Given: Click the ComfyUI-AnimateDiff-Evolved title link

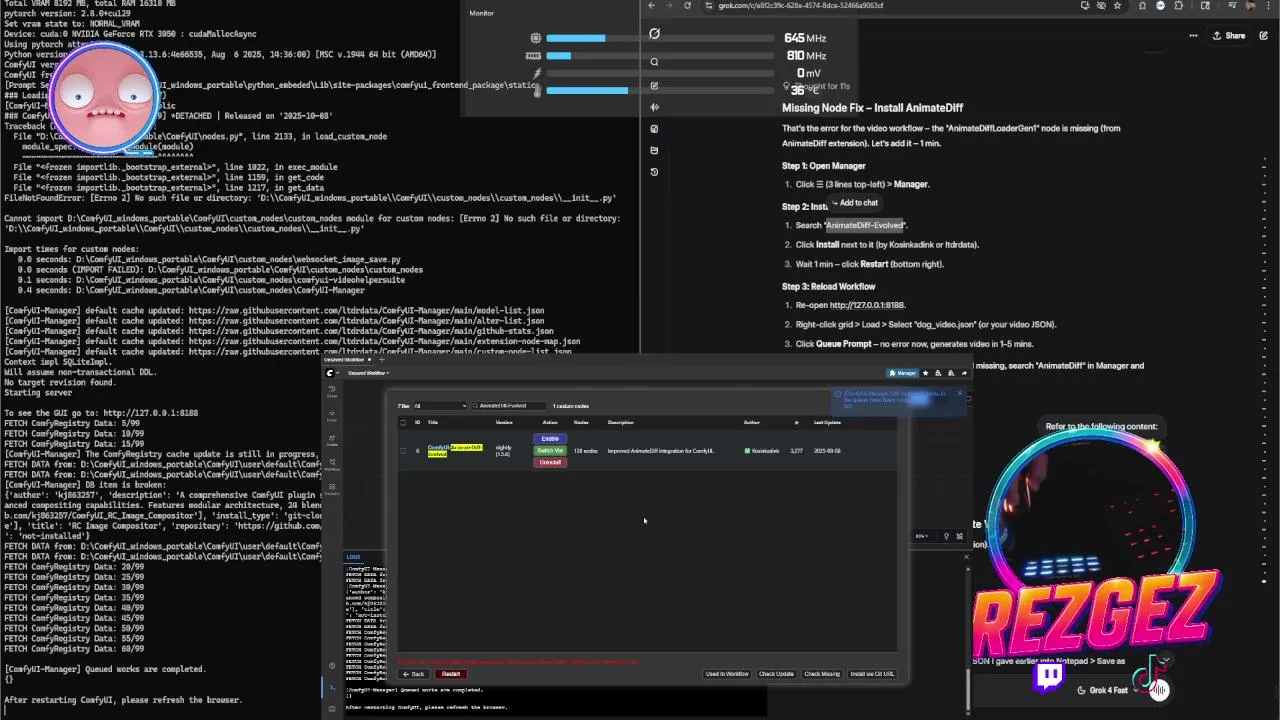Looking at the screenshot, I should tap(454, 451).
